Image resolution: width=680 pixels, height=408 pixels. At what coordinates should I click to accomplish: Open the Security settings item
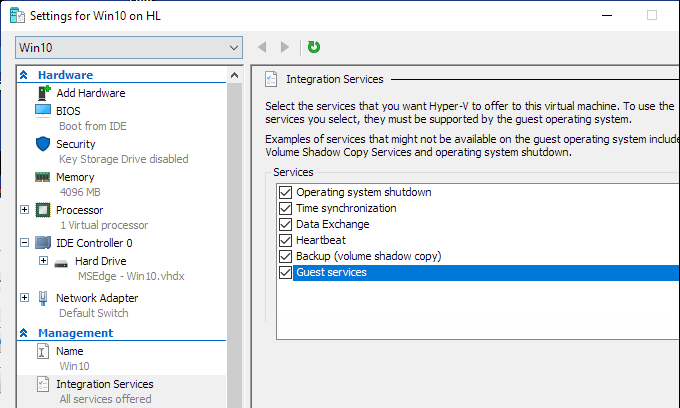click(75, 144)
